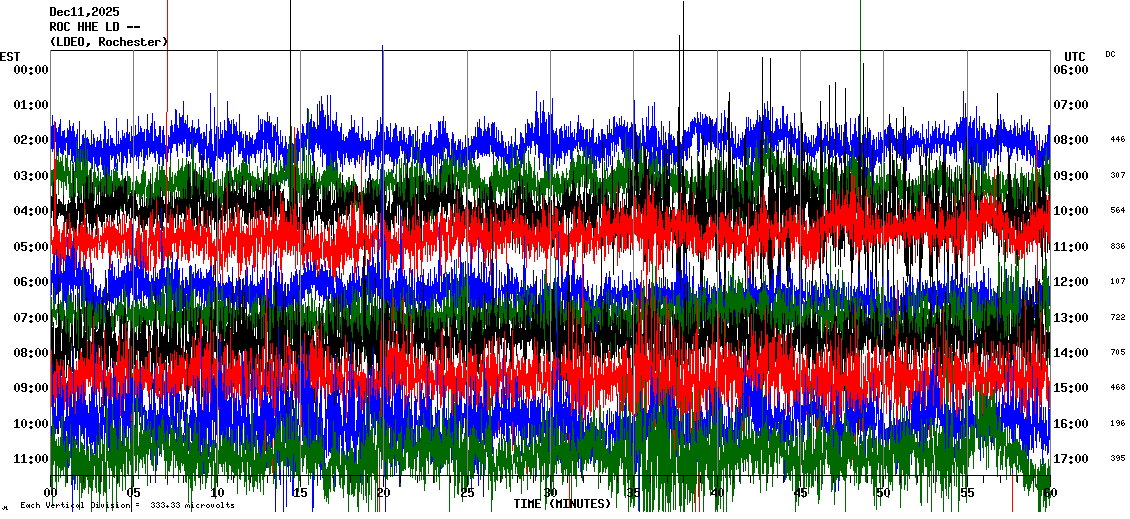Click the (LDEO, Rochester) label
This screenshot has height=519, width=1130.
108,42
